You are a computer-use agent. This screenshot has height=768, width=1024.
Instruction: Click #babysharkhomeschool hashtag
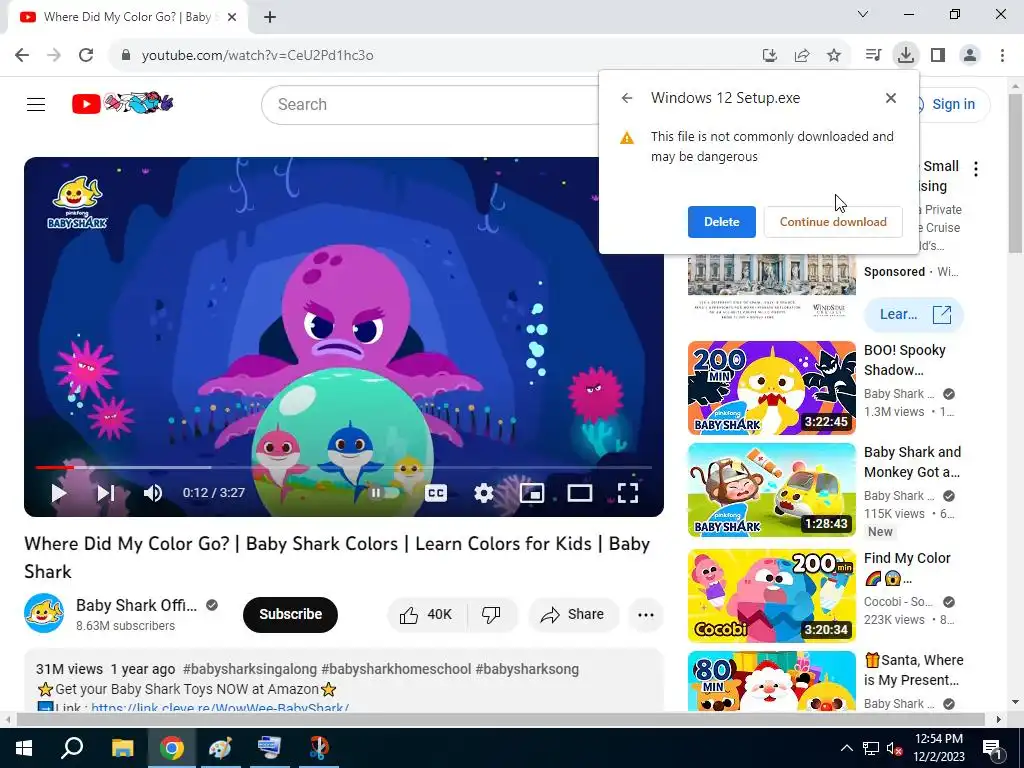(x=396, y=669)
